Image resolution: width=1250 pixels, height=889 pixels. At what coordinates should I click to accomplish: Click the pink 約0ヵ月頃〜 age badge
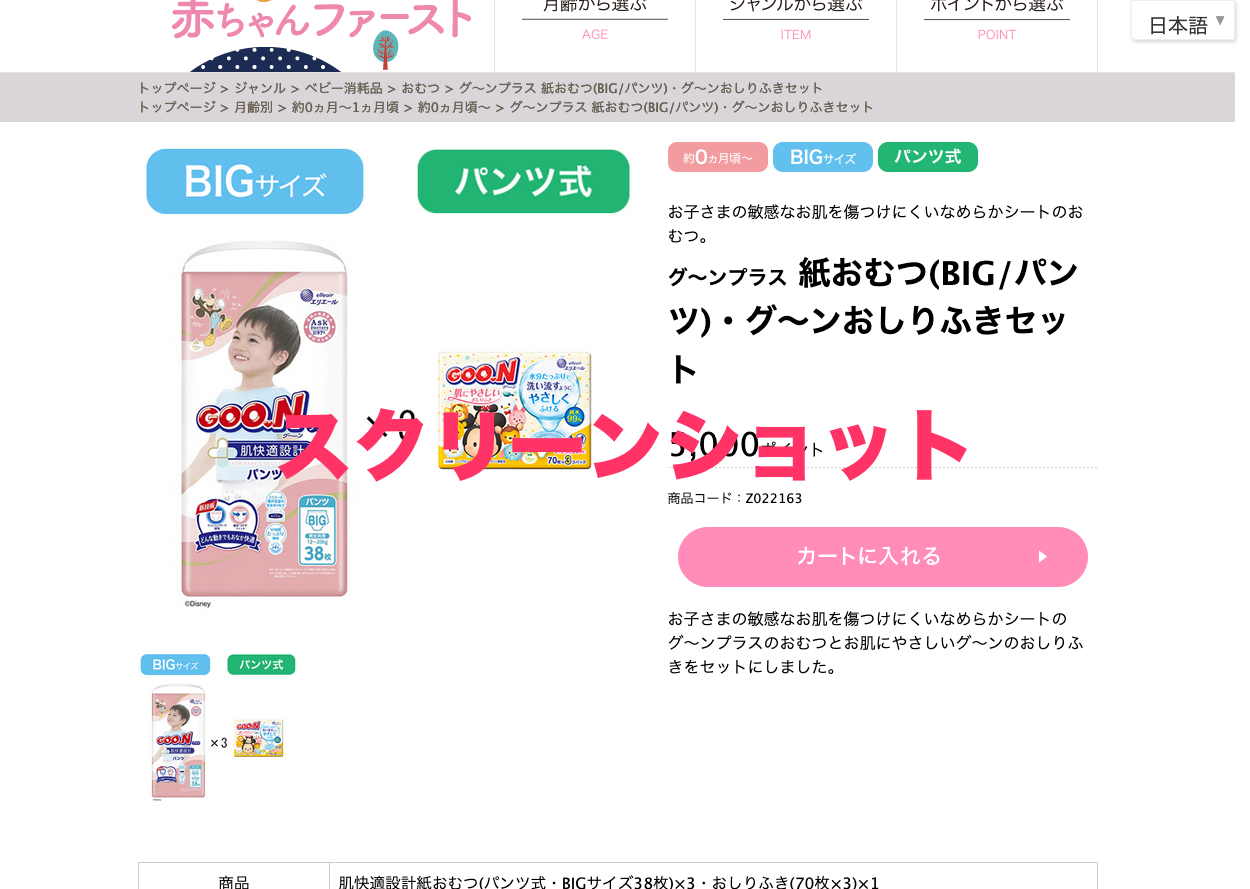tap(718, 157)
